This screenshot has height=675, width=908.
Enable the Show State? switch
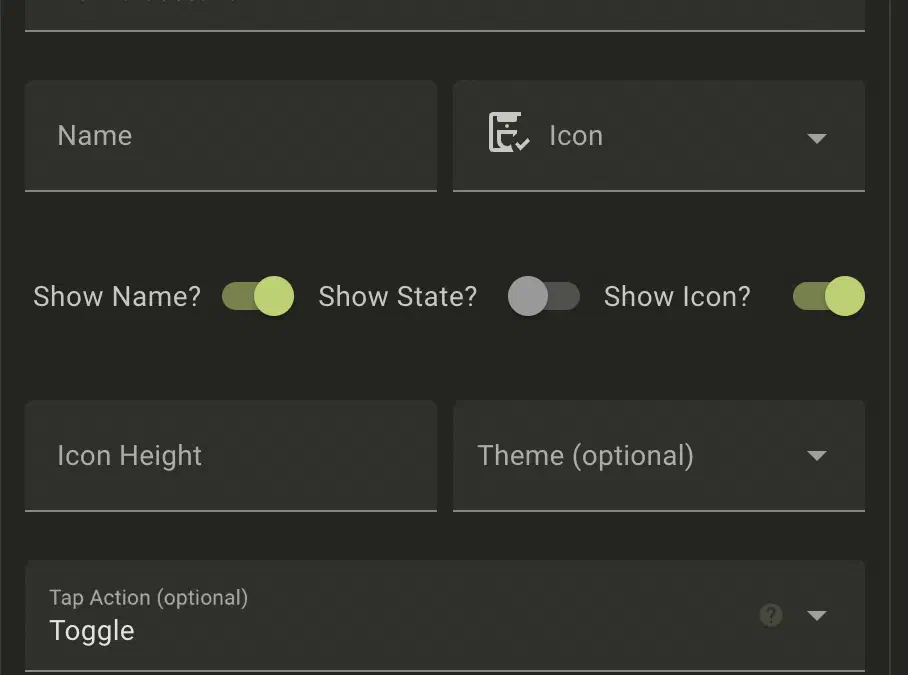[543, 297]
